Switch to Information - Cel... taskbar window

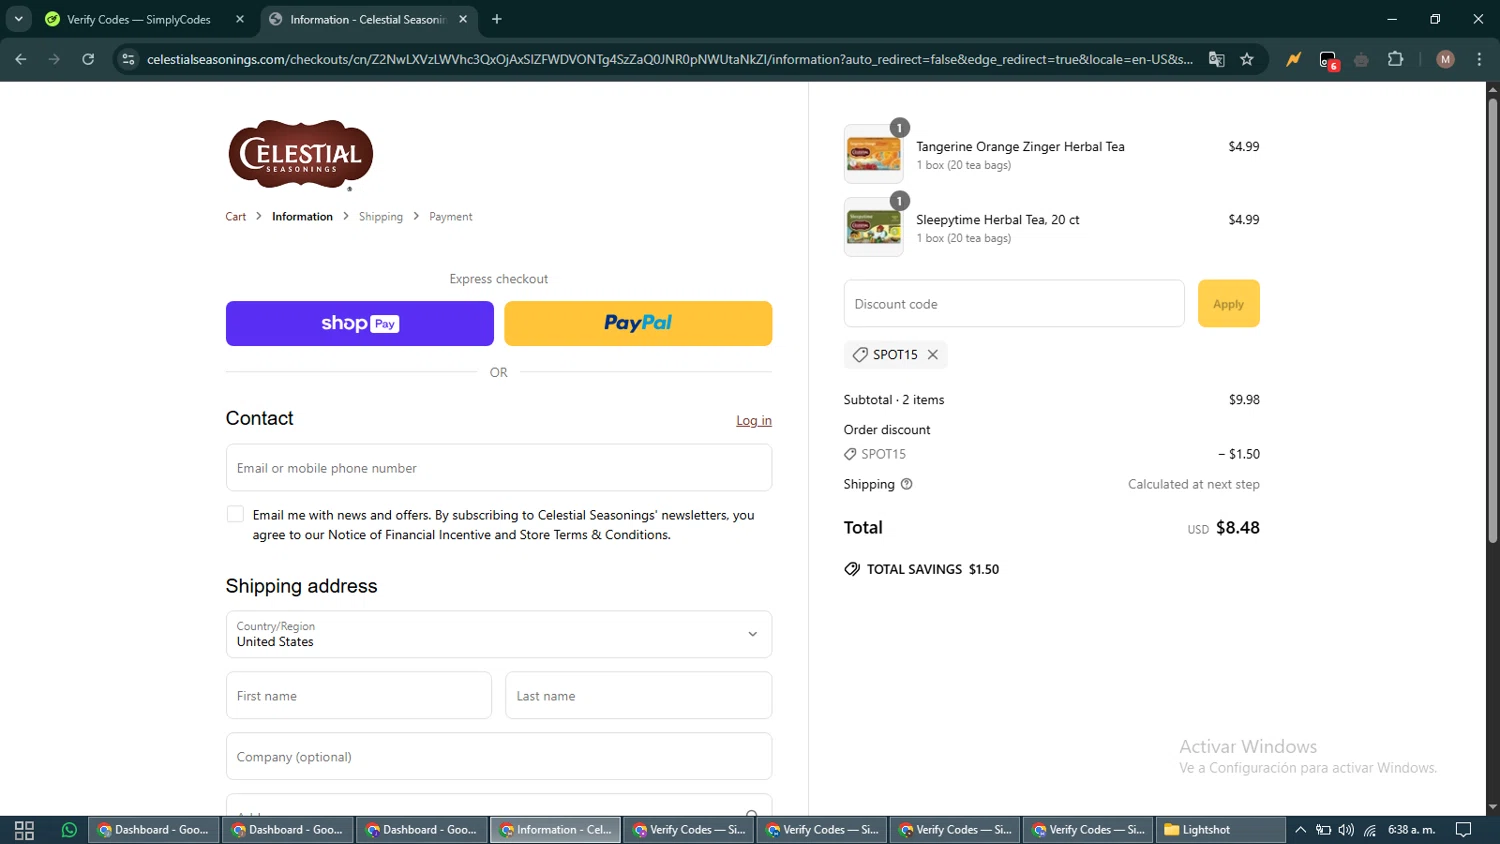tap(556, 830)
